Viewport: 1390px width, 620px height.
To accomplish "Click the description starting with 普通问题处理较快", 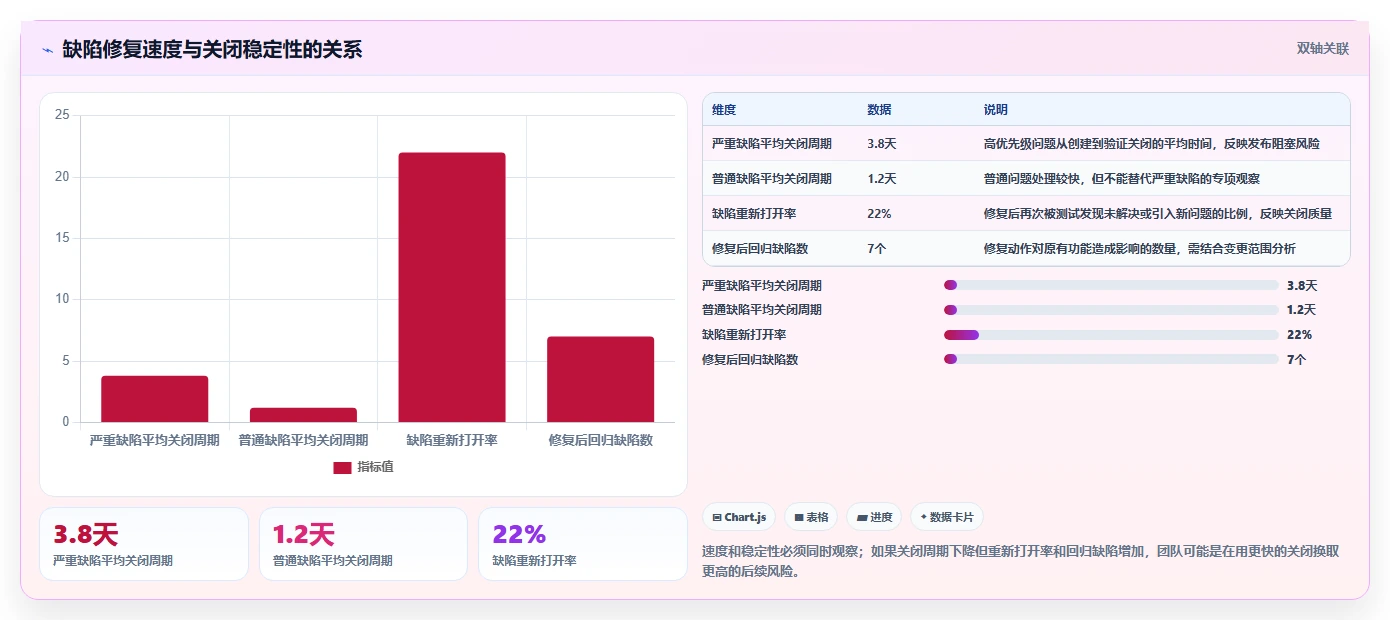I will pos(1122,179).
